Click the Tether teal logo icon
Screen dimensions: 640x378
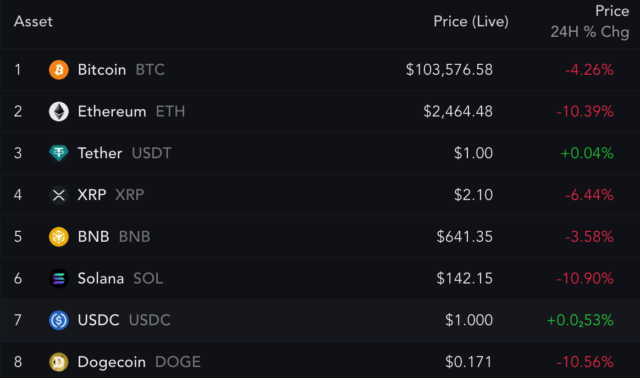pyautogui.click(x=59, y=153)
